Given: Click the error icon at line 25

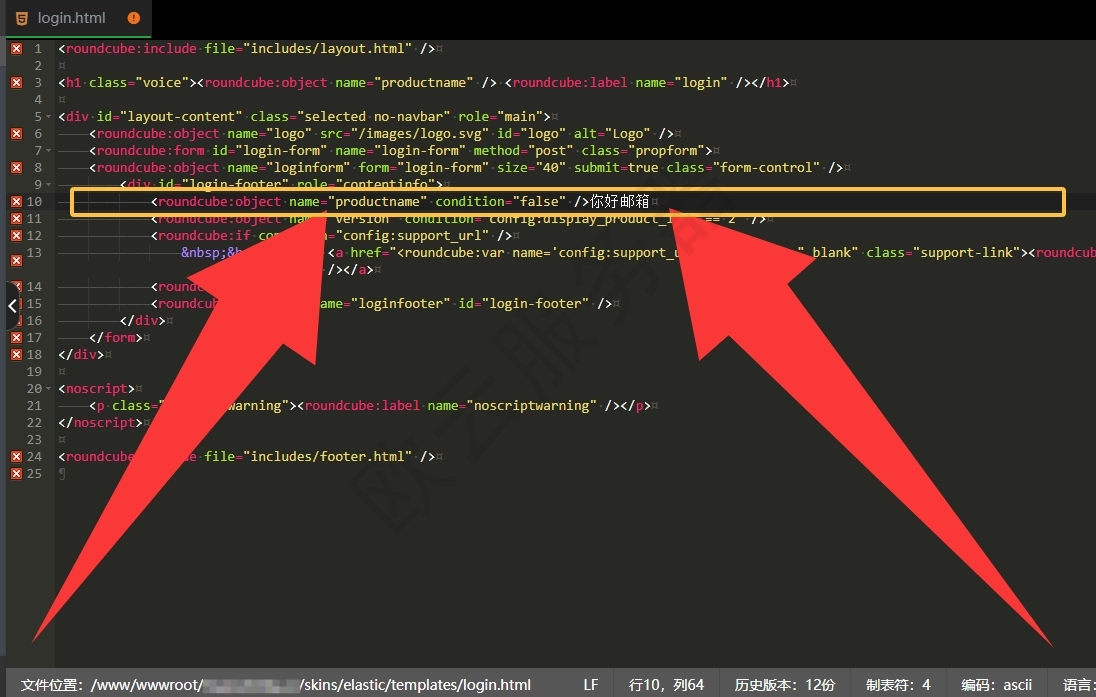Looking at the screenshot, I should pyautogui.click(x=15, y=473).
